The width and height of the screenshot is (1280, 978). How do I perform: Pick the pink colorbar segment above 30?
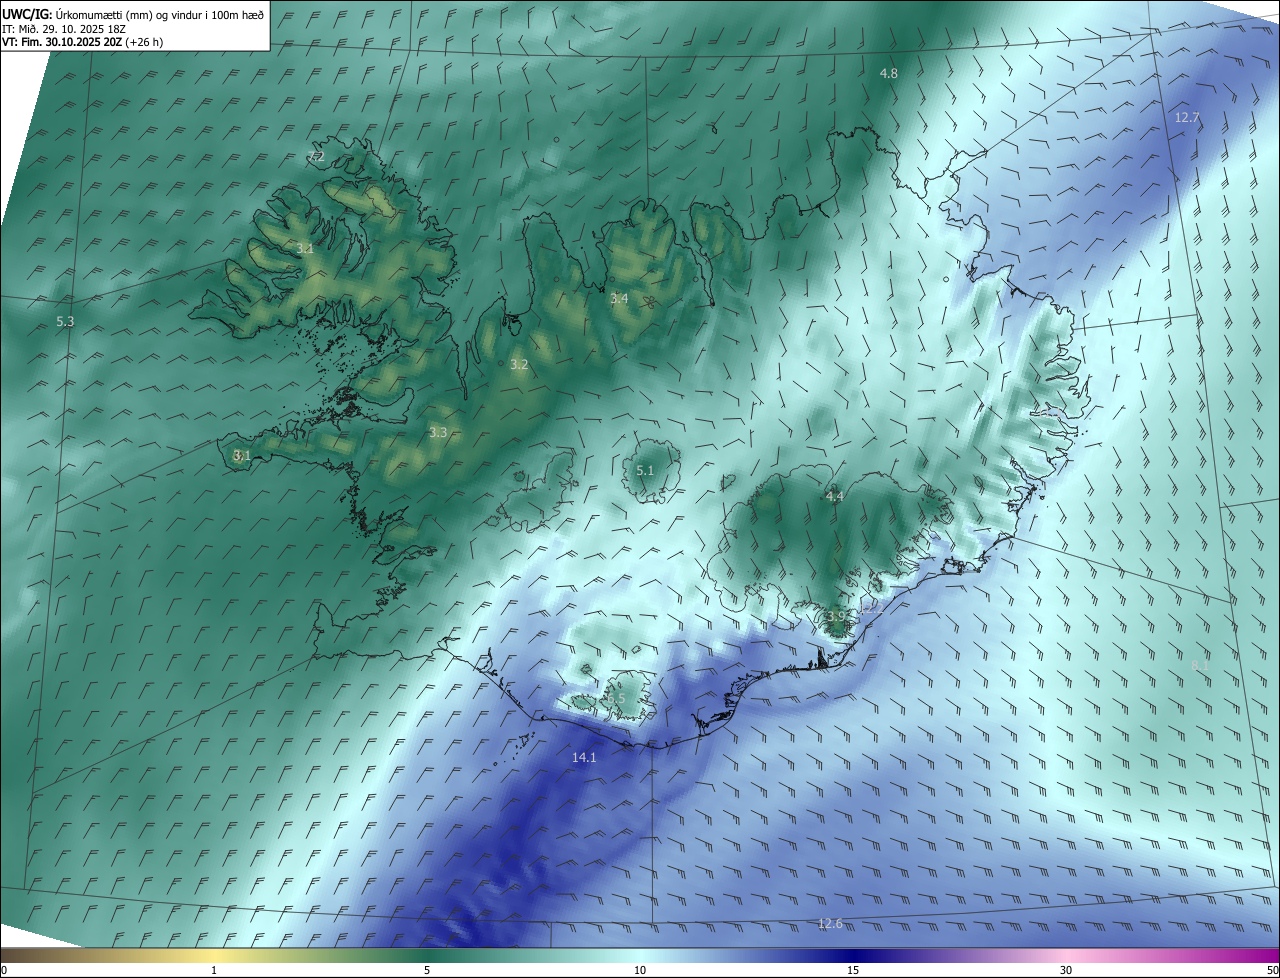click(1066, 956)
